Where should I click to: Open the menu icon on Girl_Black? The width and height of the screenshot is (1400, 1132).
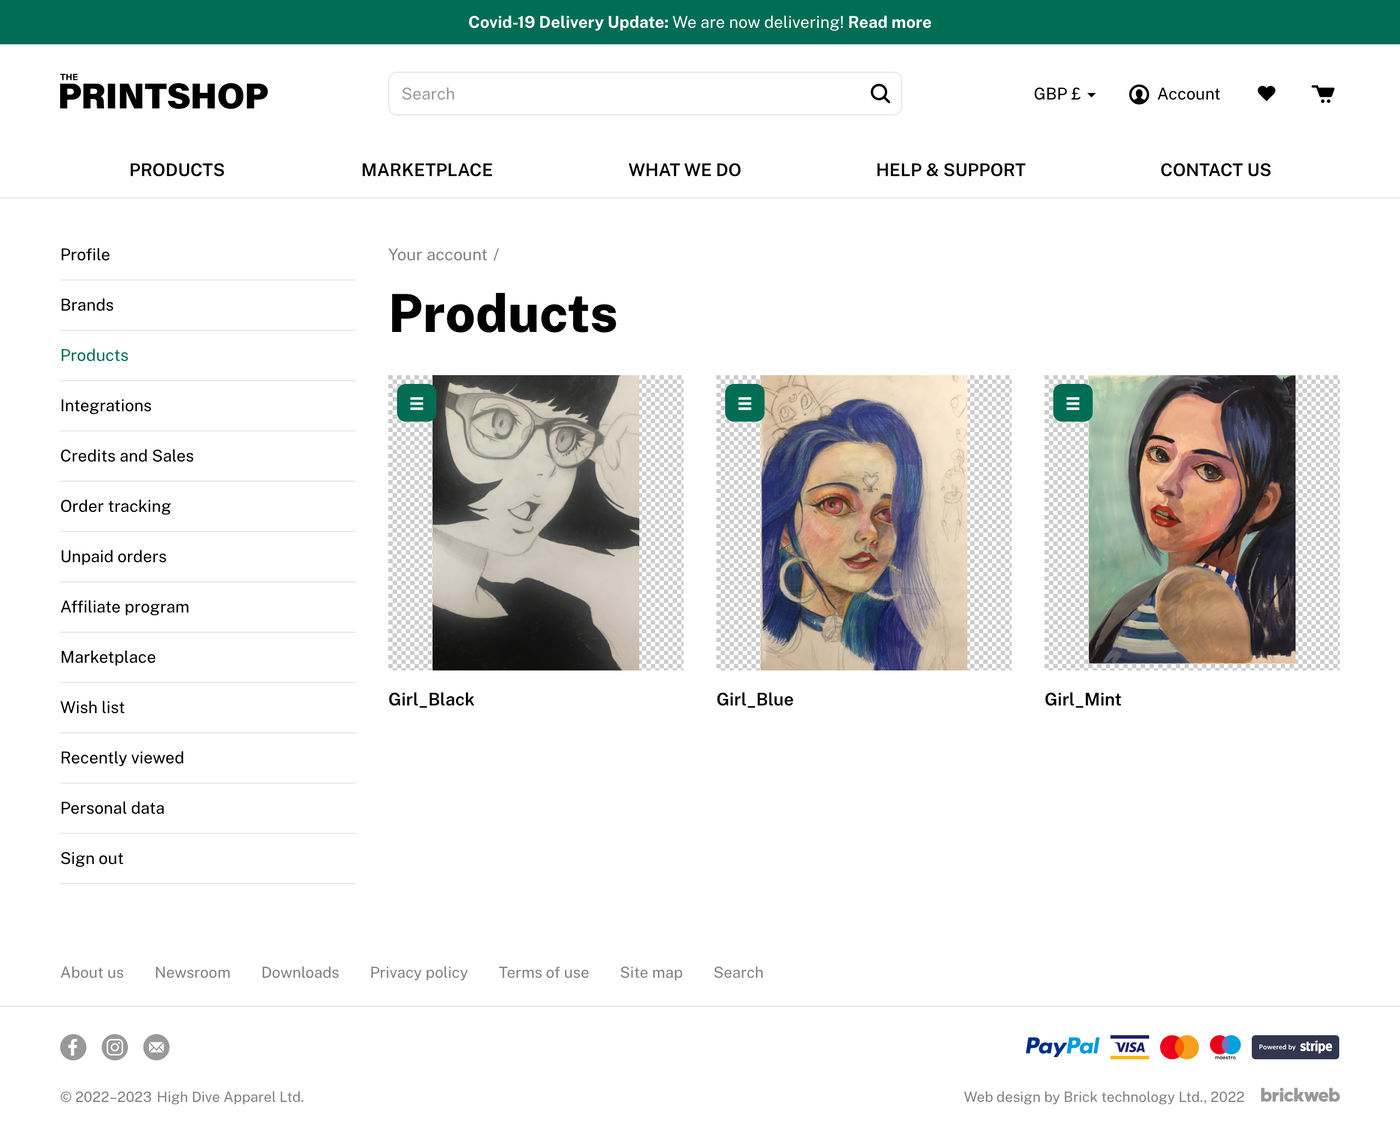pyautogui.click(x=415, y=403)
